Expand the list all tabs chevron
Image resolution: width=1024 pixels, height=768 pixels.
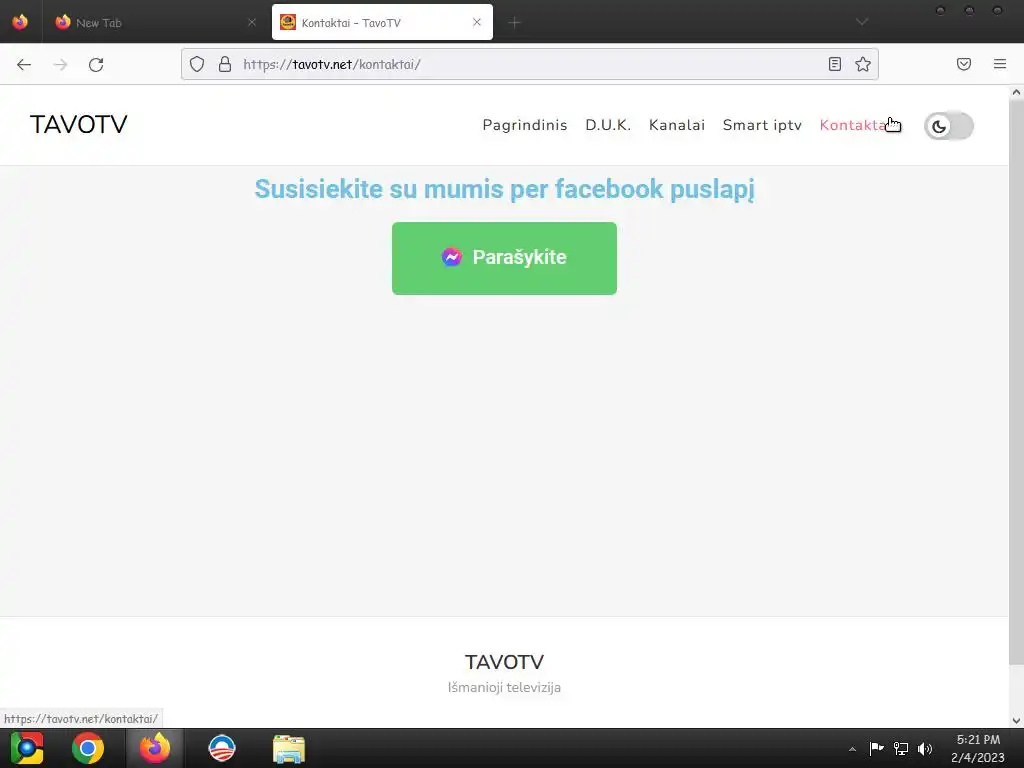862,22
